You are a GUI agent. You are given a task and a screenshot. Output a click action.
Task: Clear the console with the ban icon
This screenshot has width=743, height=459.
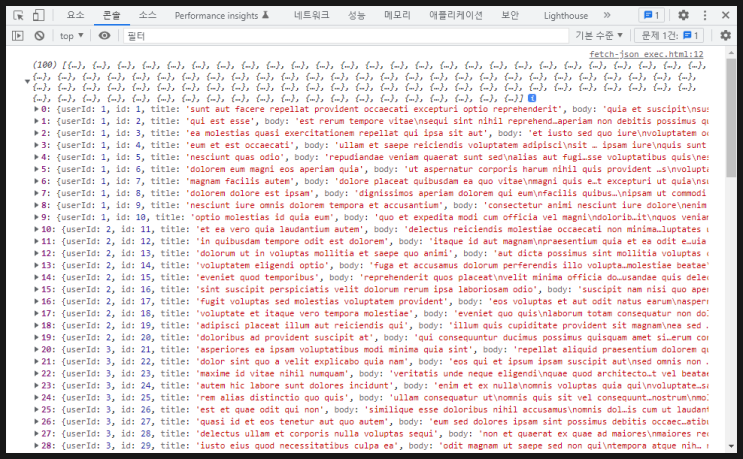click(40, 36)
